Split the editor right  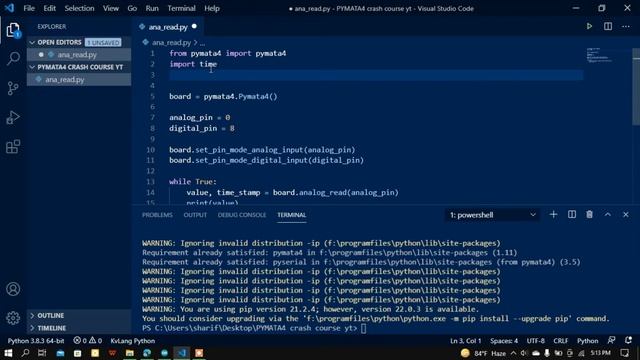608,27
